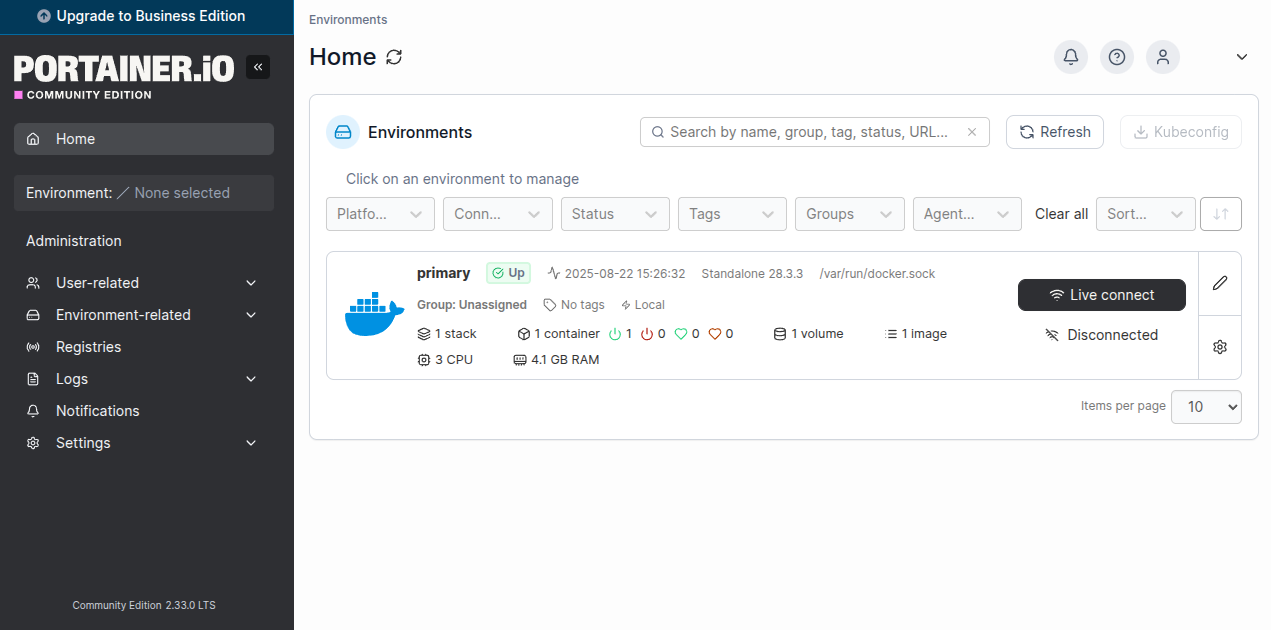Collapse the sidebar with double-chevron button

(258, 67)
